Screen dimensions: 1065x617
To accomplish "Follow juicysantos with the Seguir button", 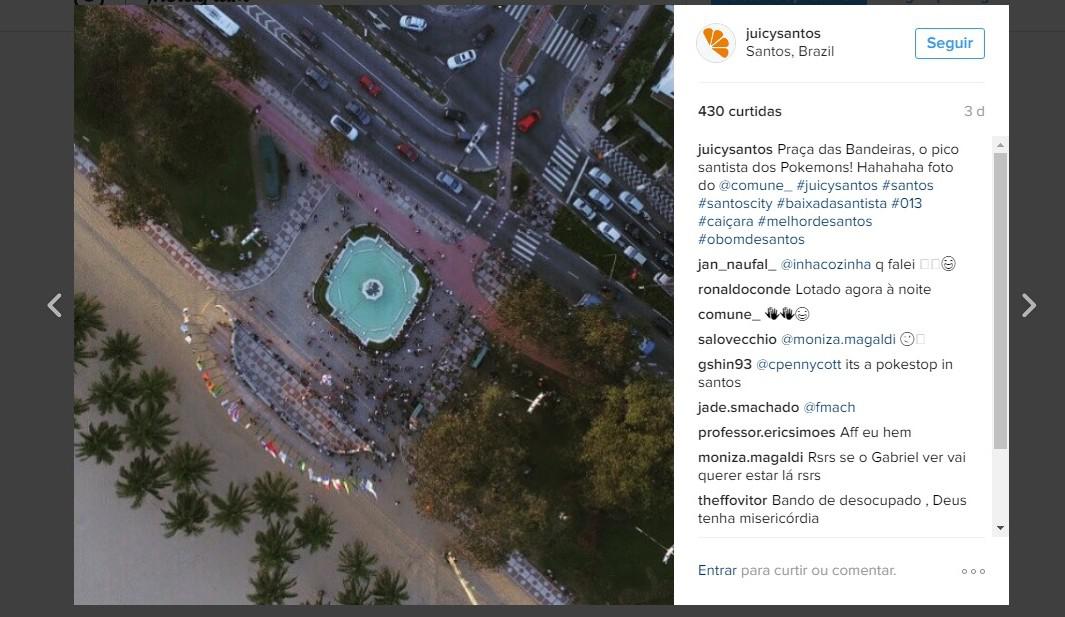I will coord(950,43).
